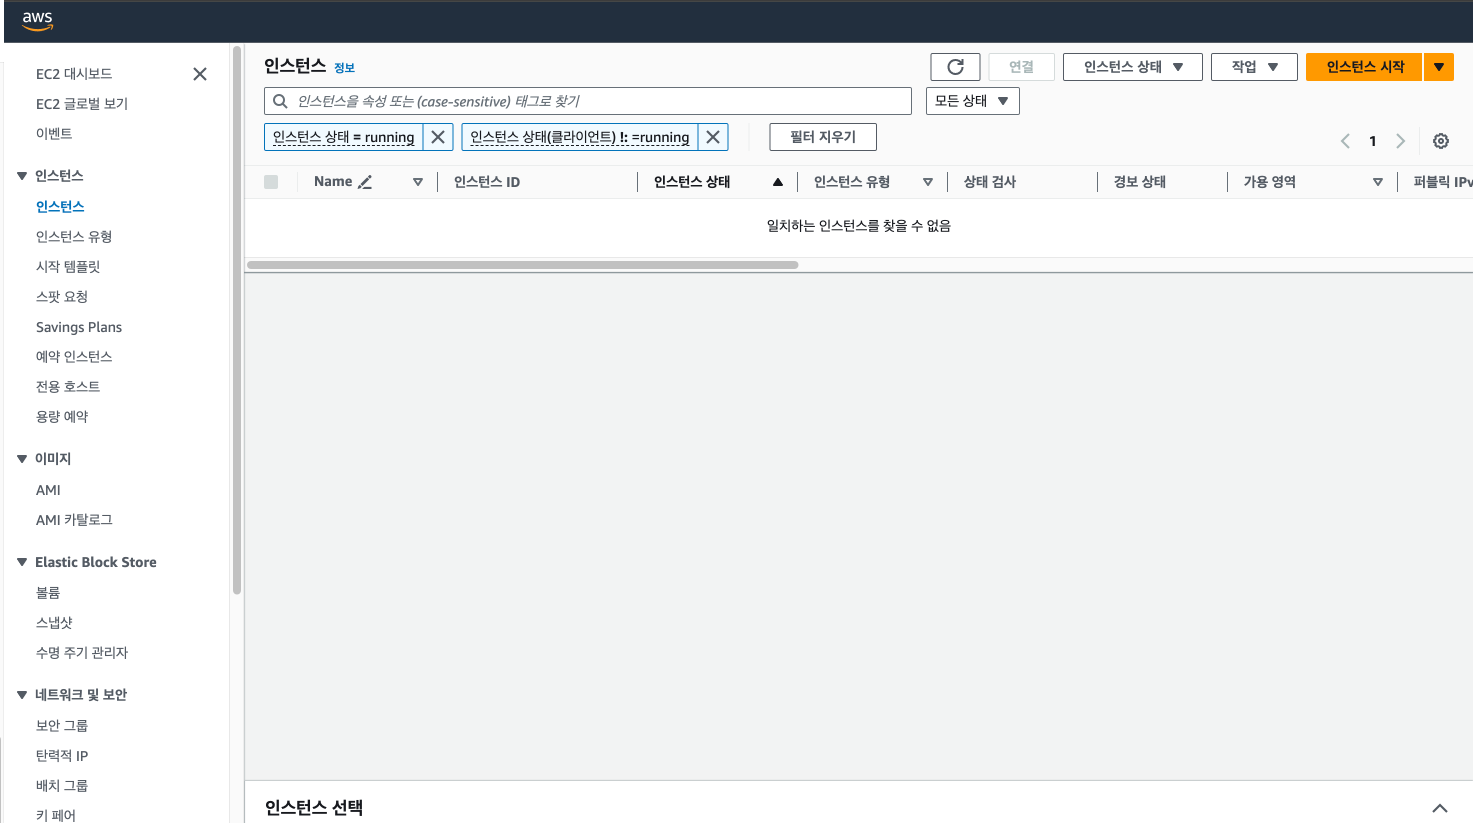The image size is (1473, 823).
Task: Click the search magnifier icon
Action: [281, 101]
